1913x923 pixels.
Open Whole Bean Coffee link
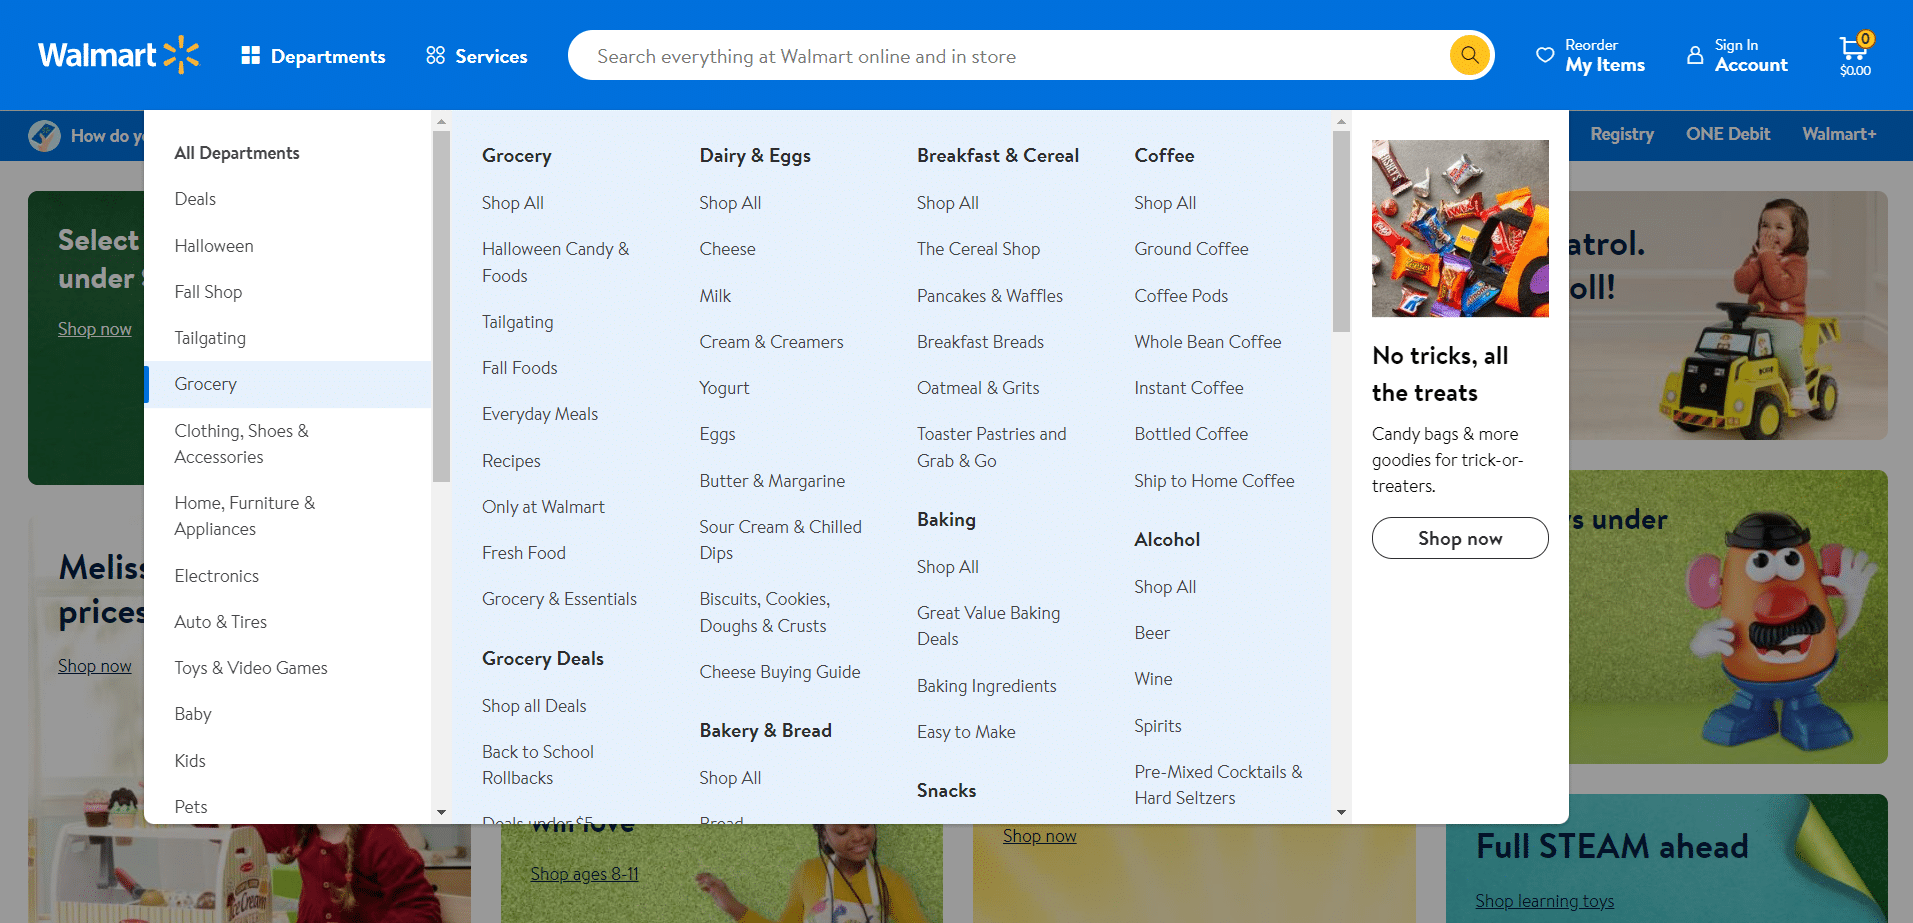1208,342
